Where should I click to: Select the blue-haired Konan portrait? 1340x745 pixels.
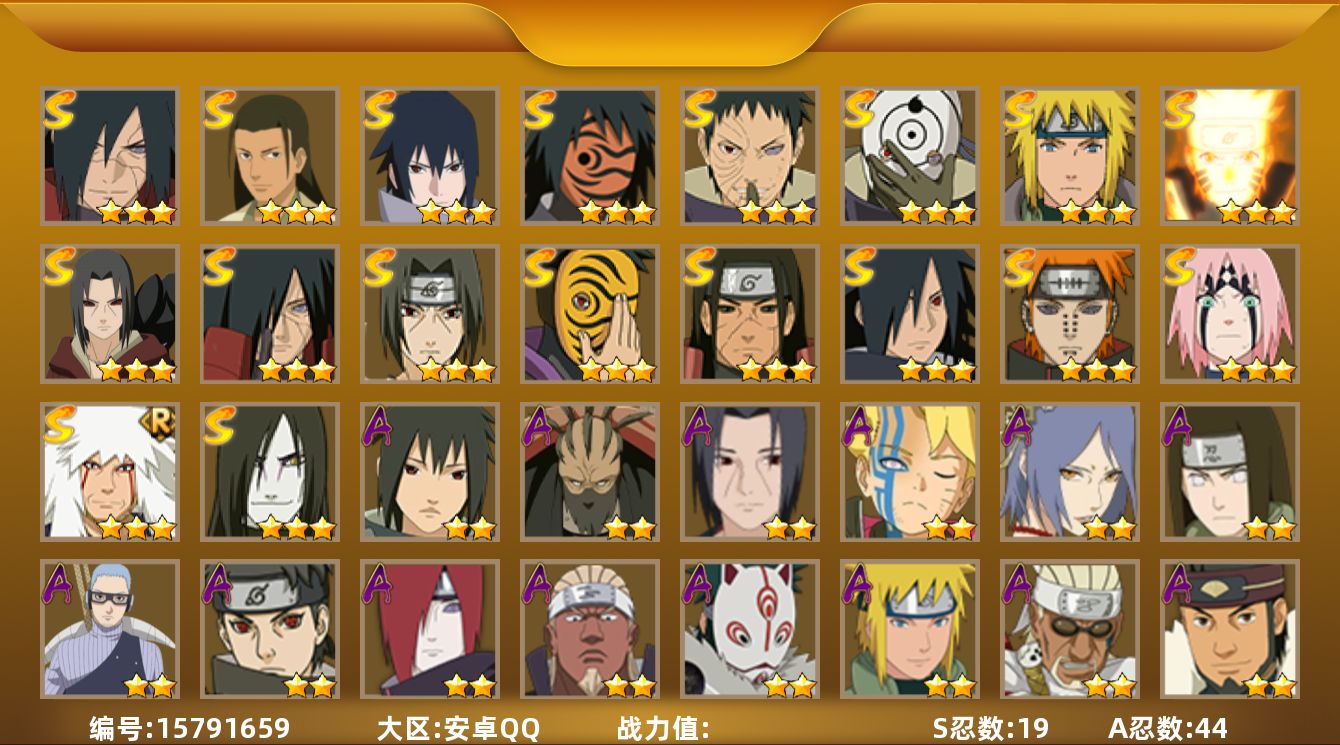pos(1070,472)
